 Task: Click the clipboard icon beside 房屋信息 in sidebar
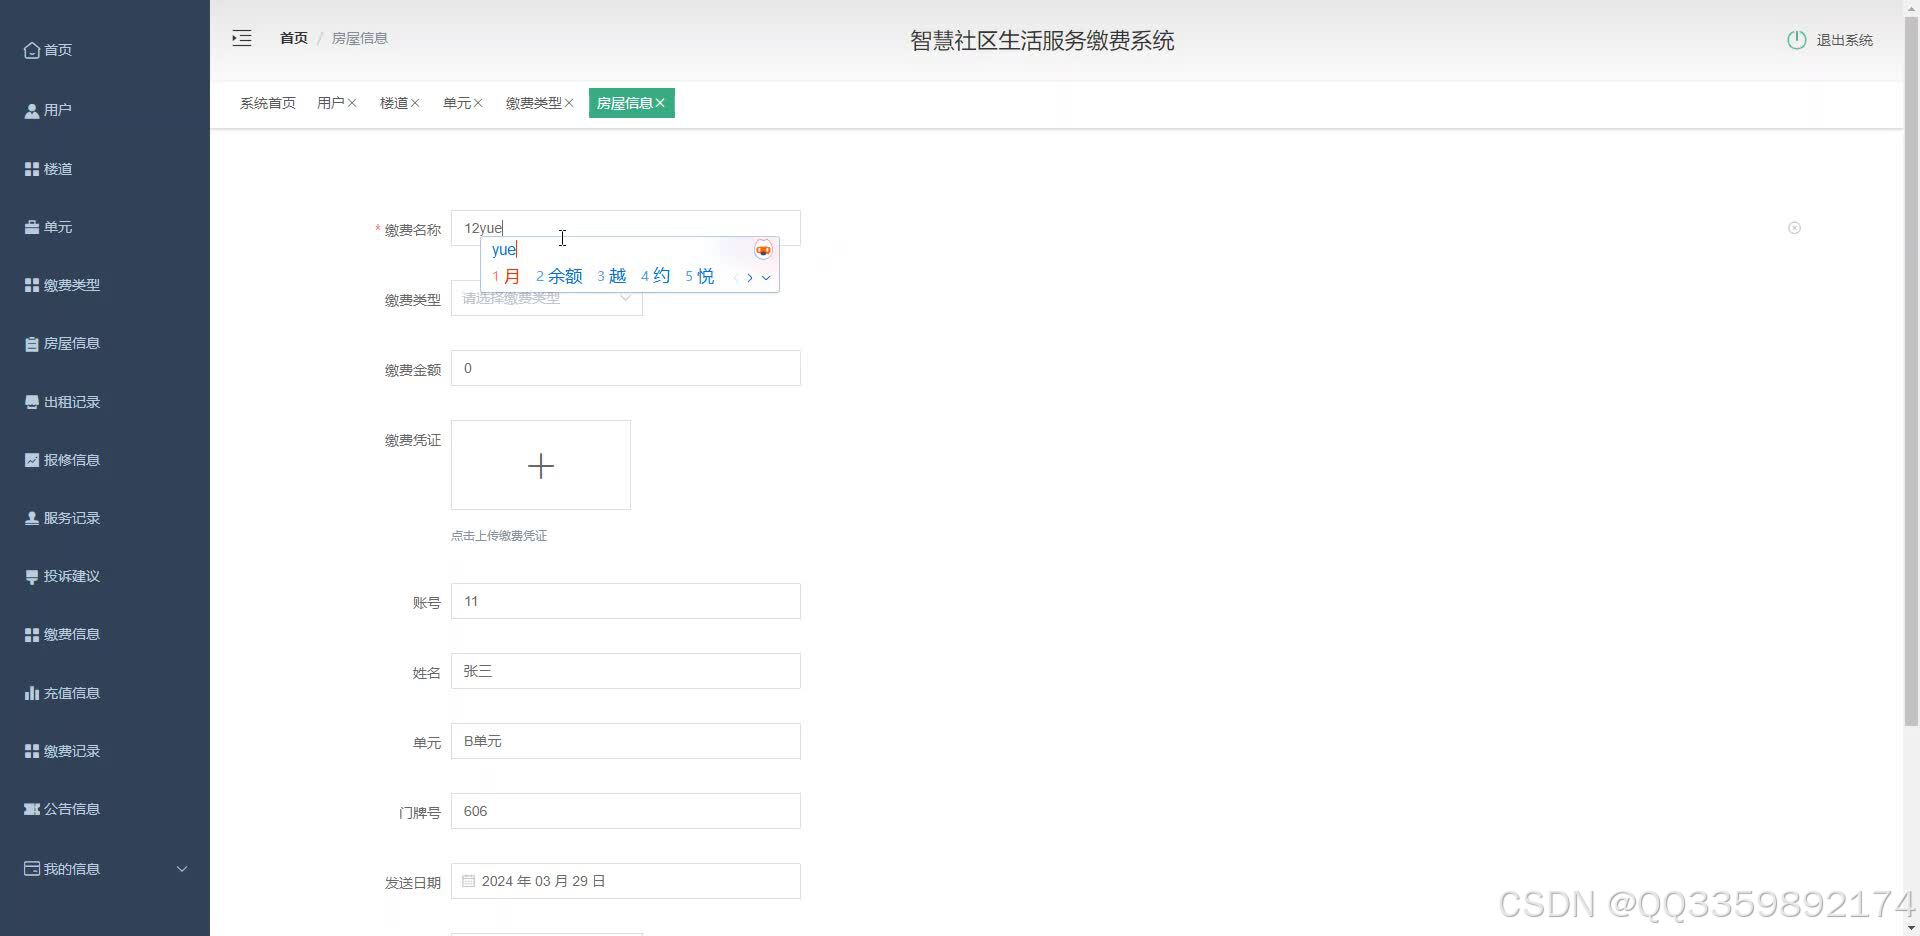pyautogui.click(x=32, y=343)
